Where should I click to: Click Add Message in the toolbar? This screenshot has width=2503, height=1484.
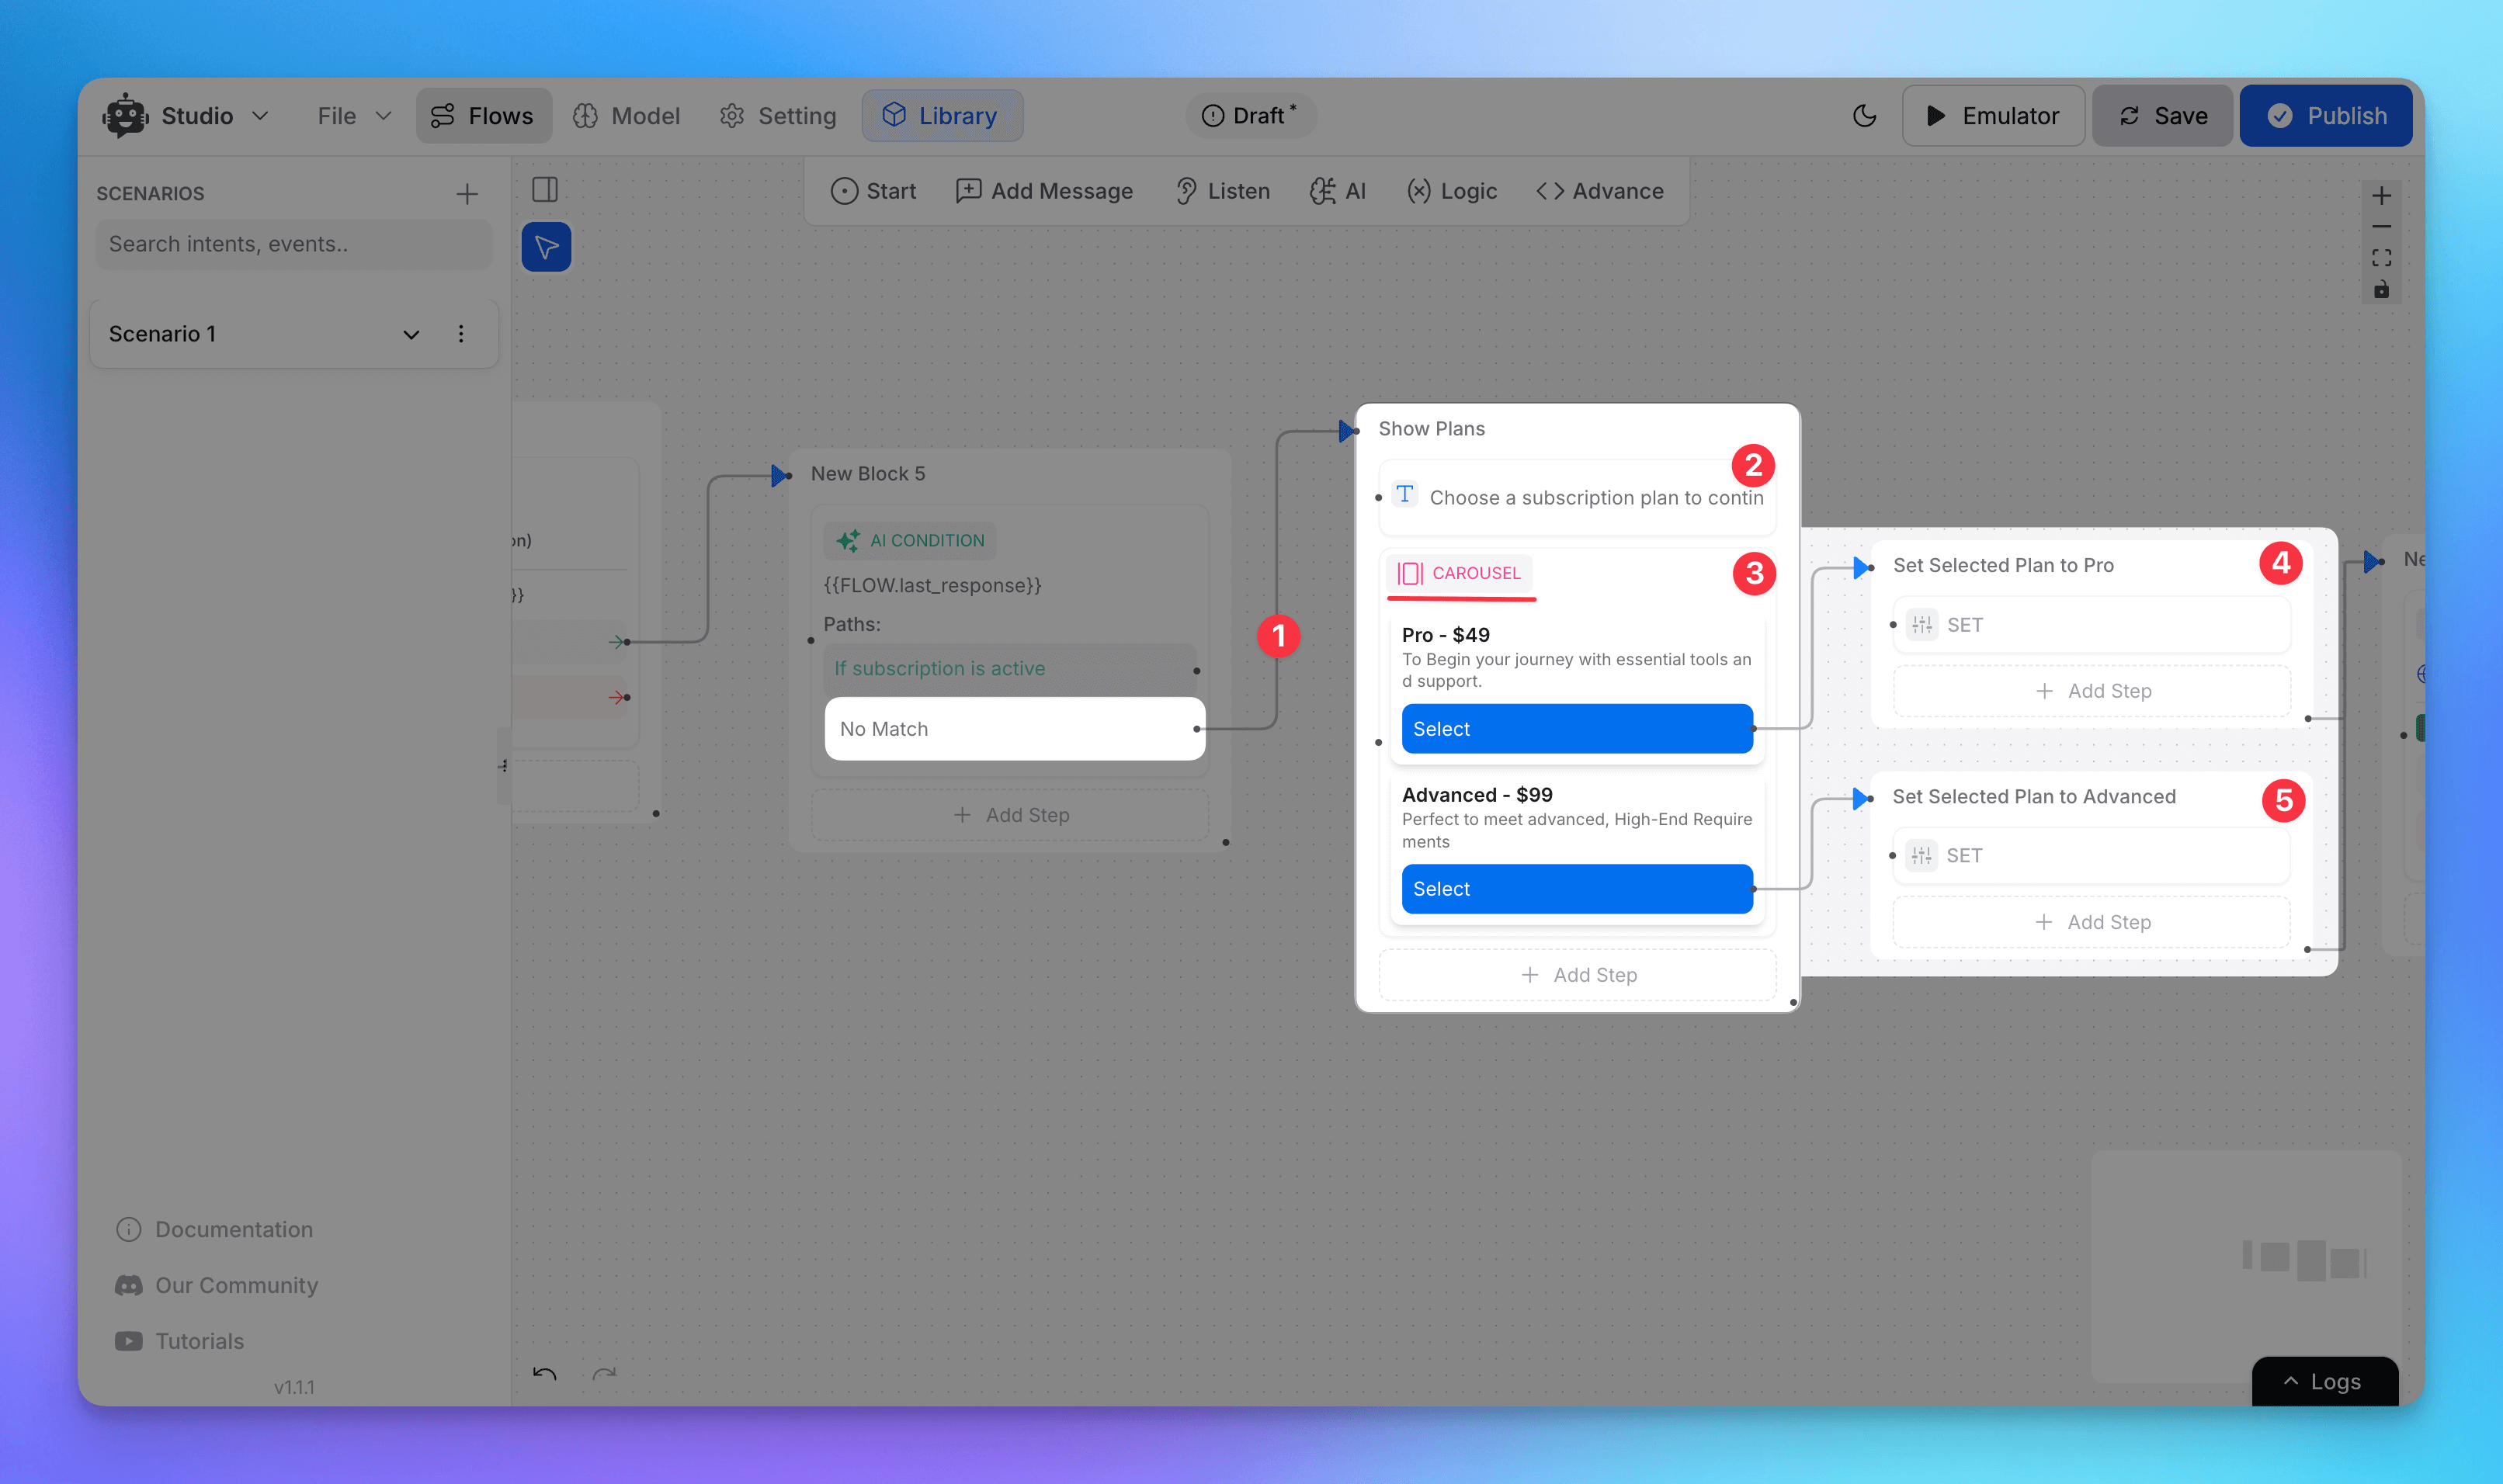(1044, 191)
